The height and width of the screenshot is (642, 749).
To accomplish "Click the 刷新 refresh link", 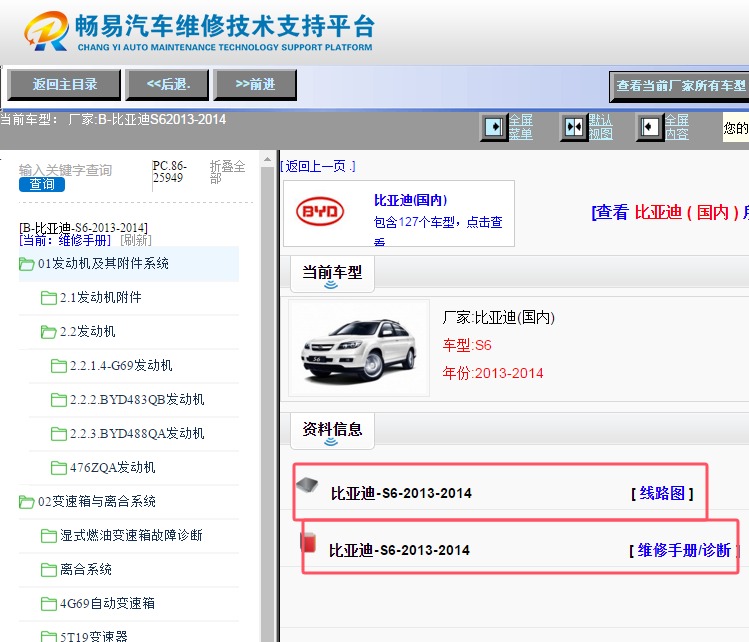I will (x=136, y=240).
